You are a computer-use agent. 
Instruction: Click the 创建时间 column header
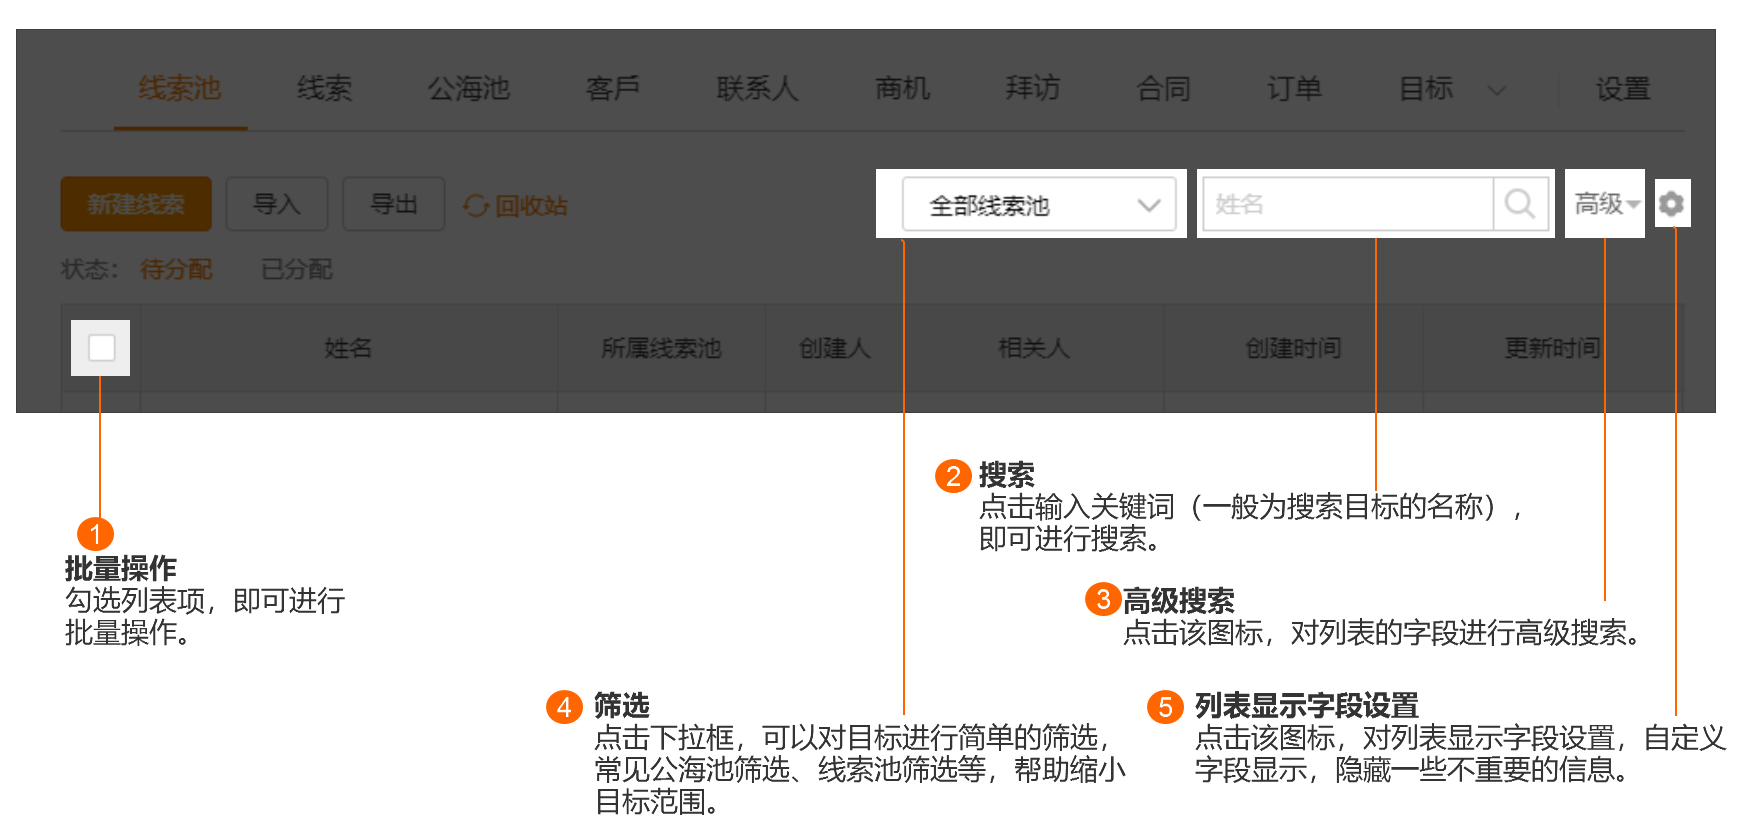[1293, 348]
